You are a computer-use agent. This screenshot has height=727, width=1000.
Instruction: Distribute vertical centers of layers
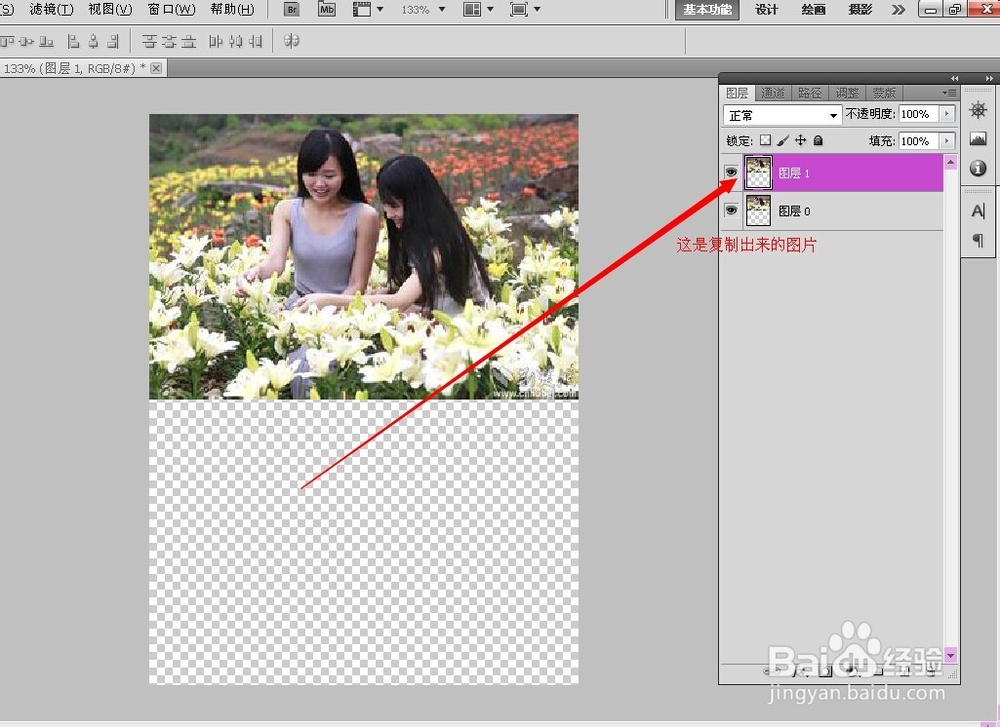(x=169, y=41)
